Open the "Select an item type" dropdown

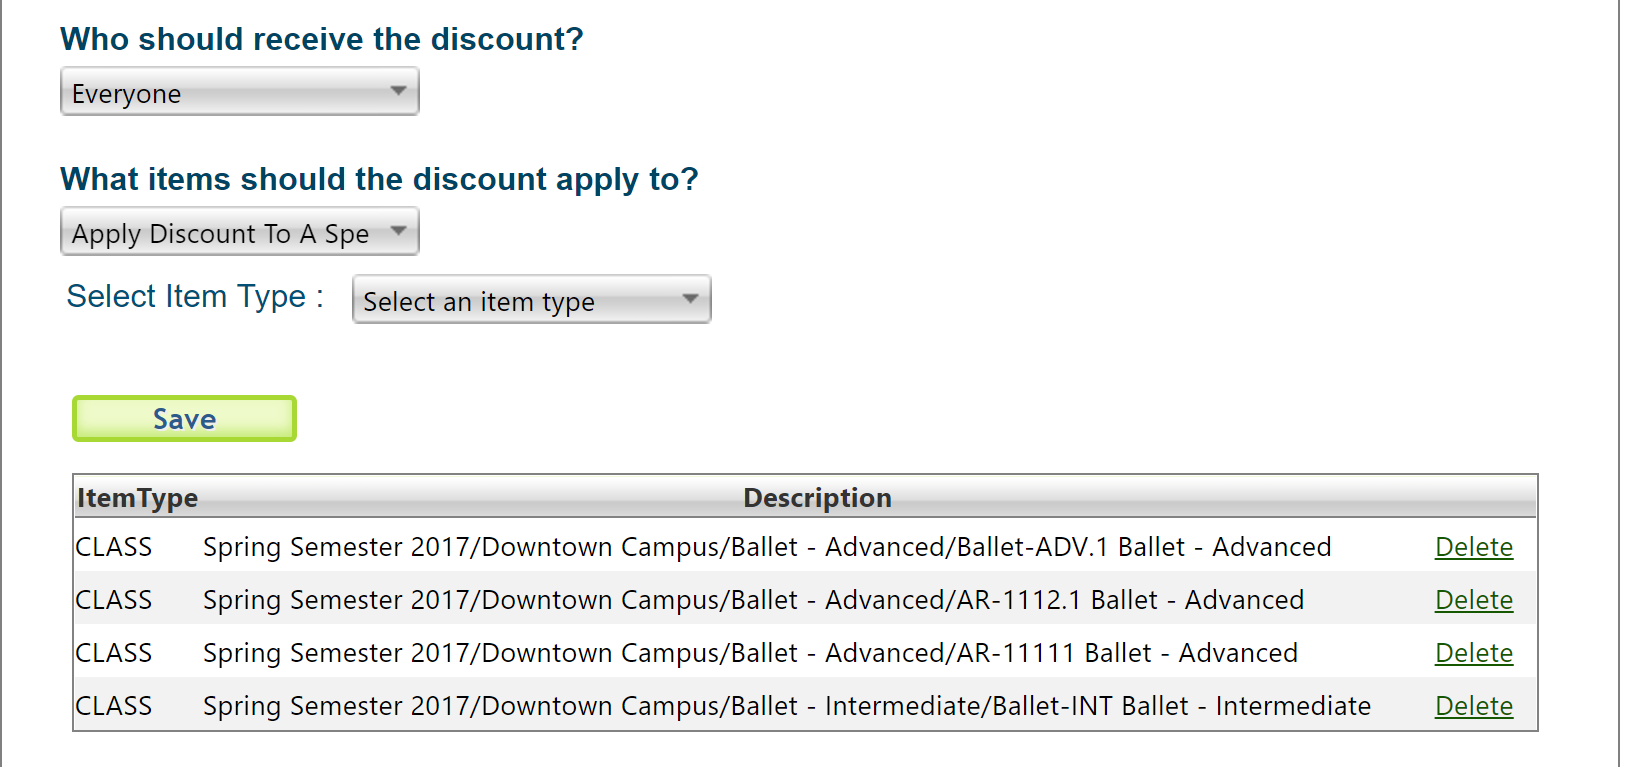click(x=531, y=300)
